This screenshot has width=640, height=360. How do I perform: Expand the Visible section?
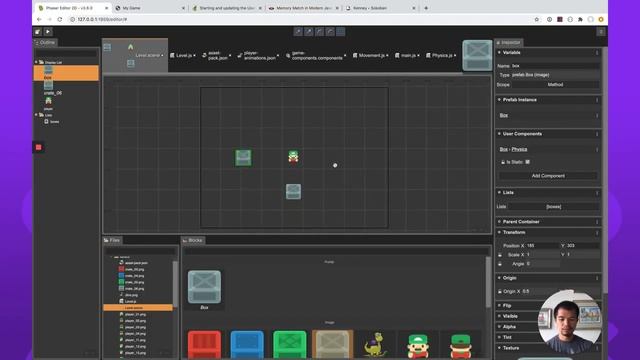click(x=499, y=316)
